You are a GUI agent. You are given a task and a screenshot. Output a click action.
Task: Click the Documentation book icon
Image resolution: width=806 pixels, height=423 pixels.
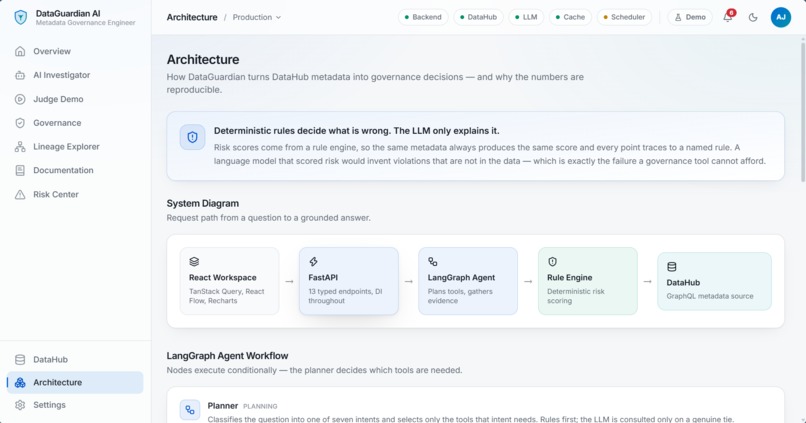(x=20, y=170)
